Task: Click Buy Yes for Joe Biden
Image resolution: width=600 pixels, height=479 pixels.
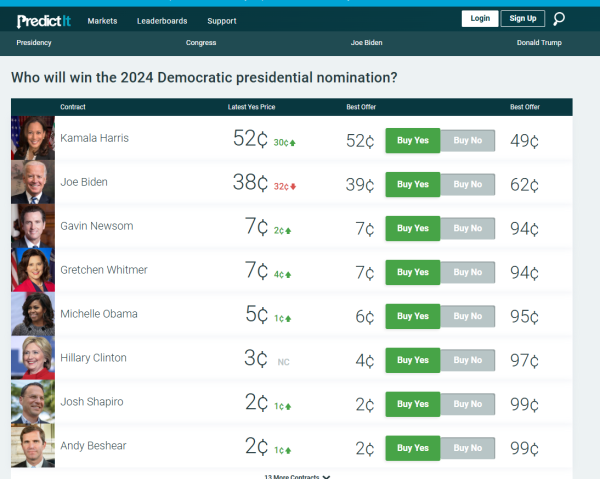Action: click(x=412, y=184)
